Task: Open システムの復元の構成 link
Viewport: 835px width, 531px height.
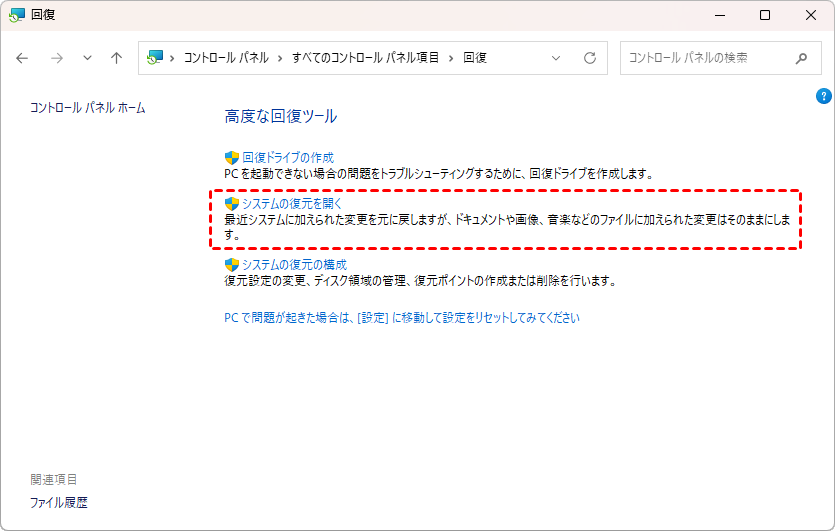Action: [294, 265]
